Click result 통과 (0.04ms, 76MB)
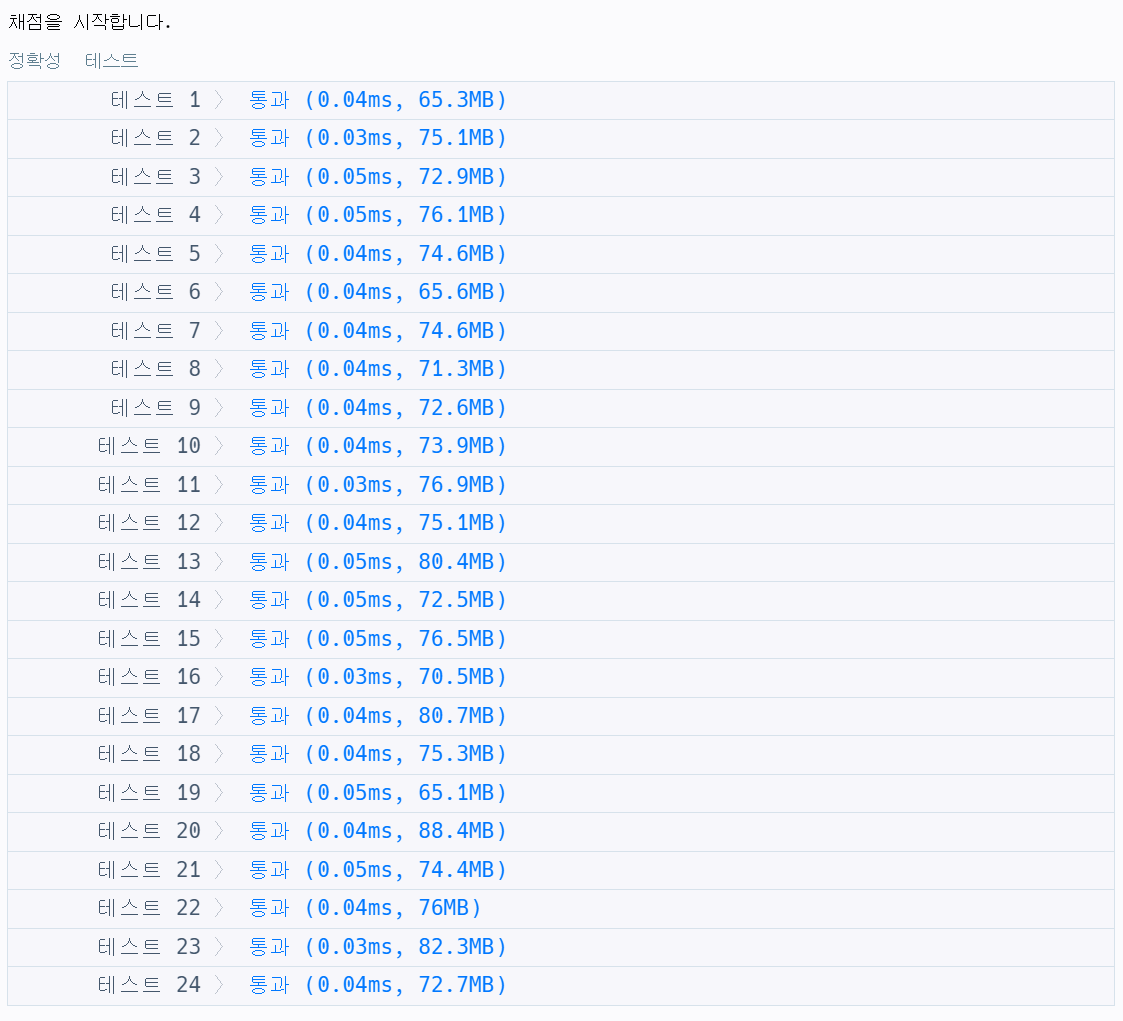1123x1021 pixels. [365, 907]
